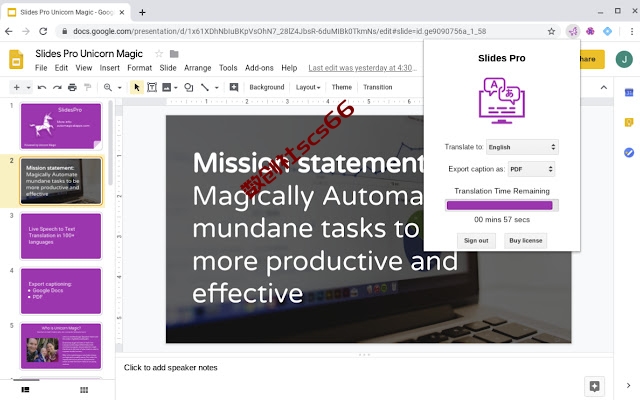
Task: Open Keep notes in side panel
Action: 629,122
